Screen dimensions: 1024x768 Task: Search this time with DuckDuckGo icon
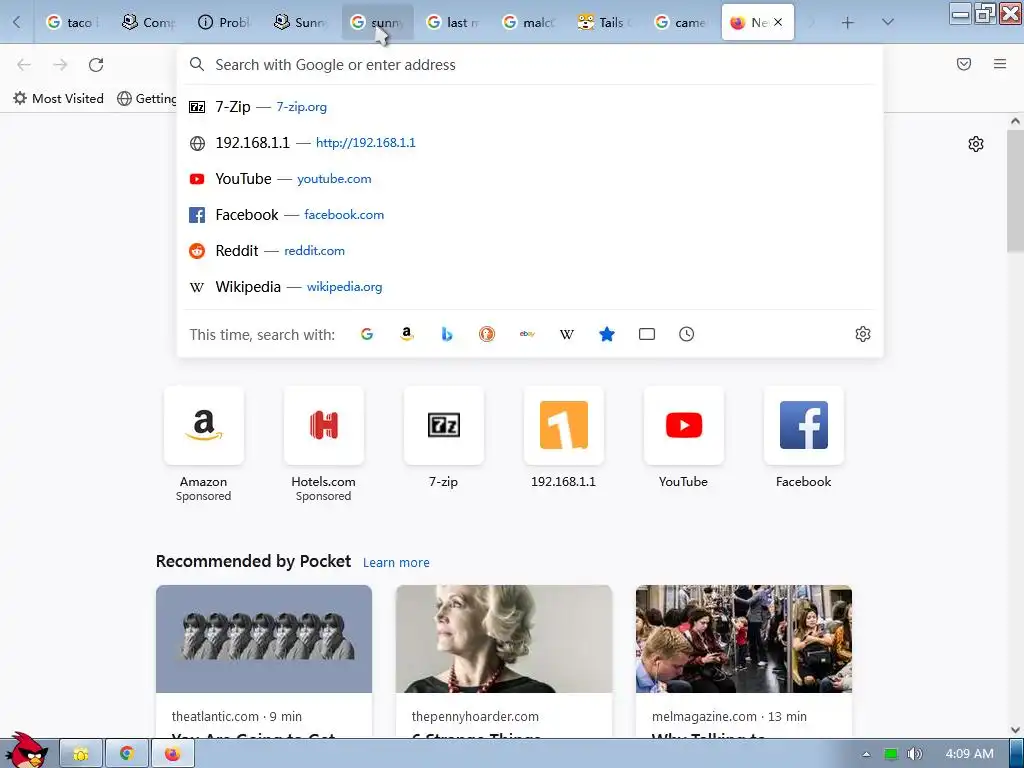click(487, 334)
